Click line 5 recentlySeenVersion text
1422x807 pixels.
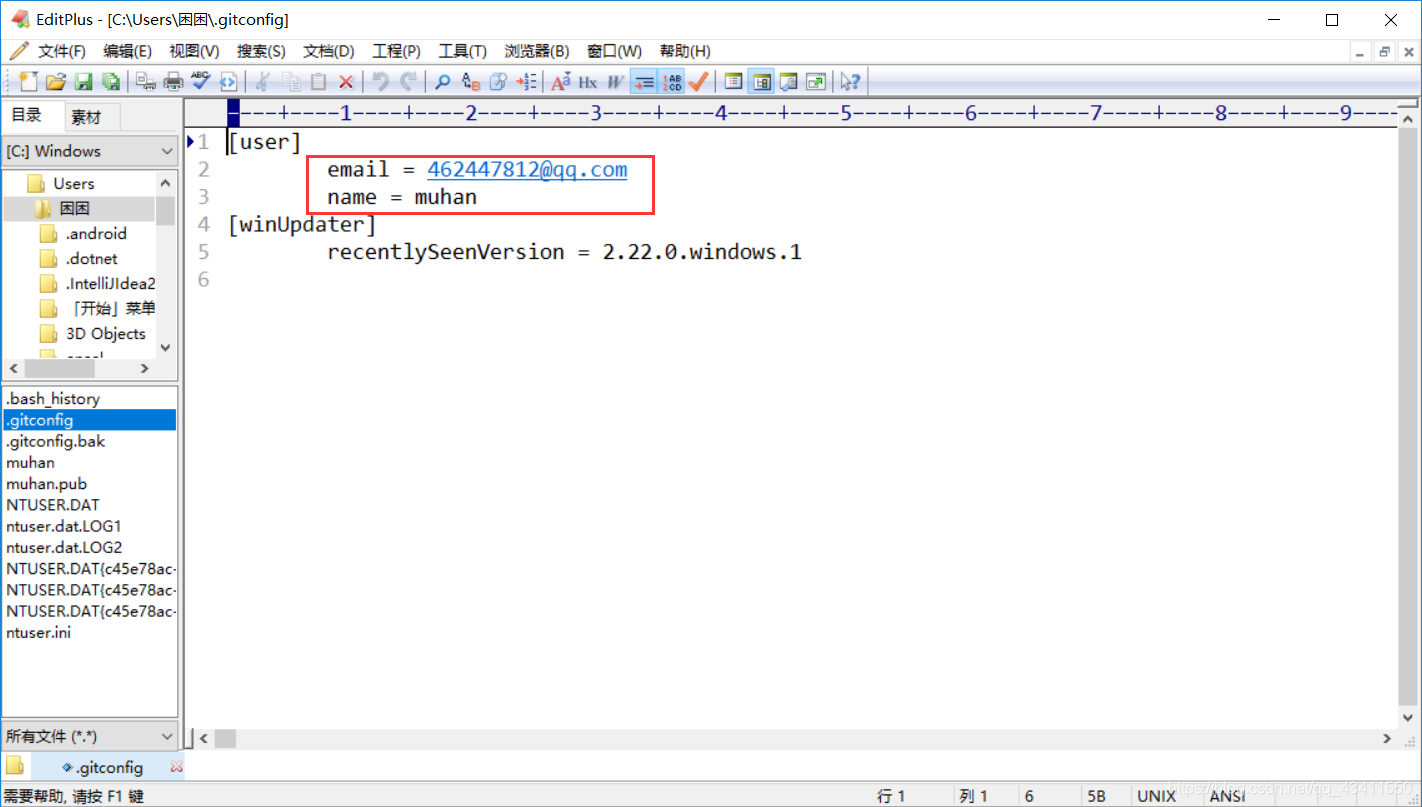pyautogui.click(x=565, y=252)
